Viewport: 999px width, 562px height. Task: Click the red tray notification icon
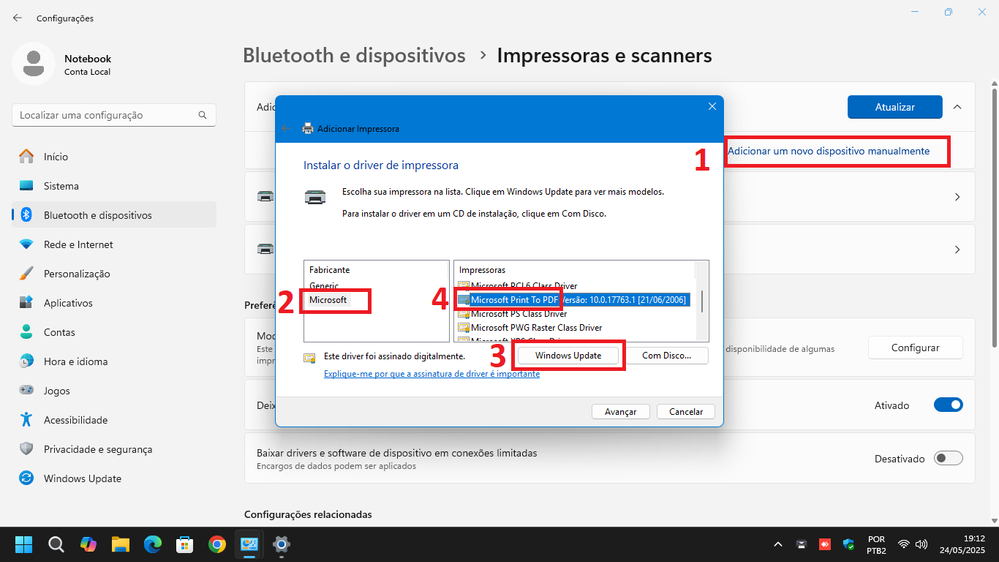825,544
